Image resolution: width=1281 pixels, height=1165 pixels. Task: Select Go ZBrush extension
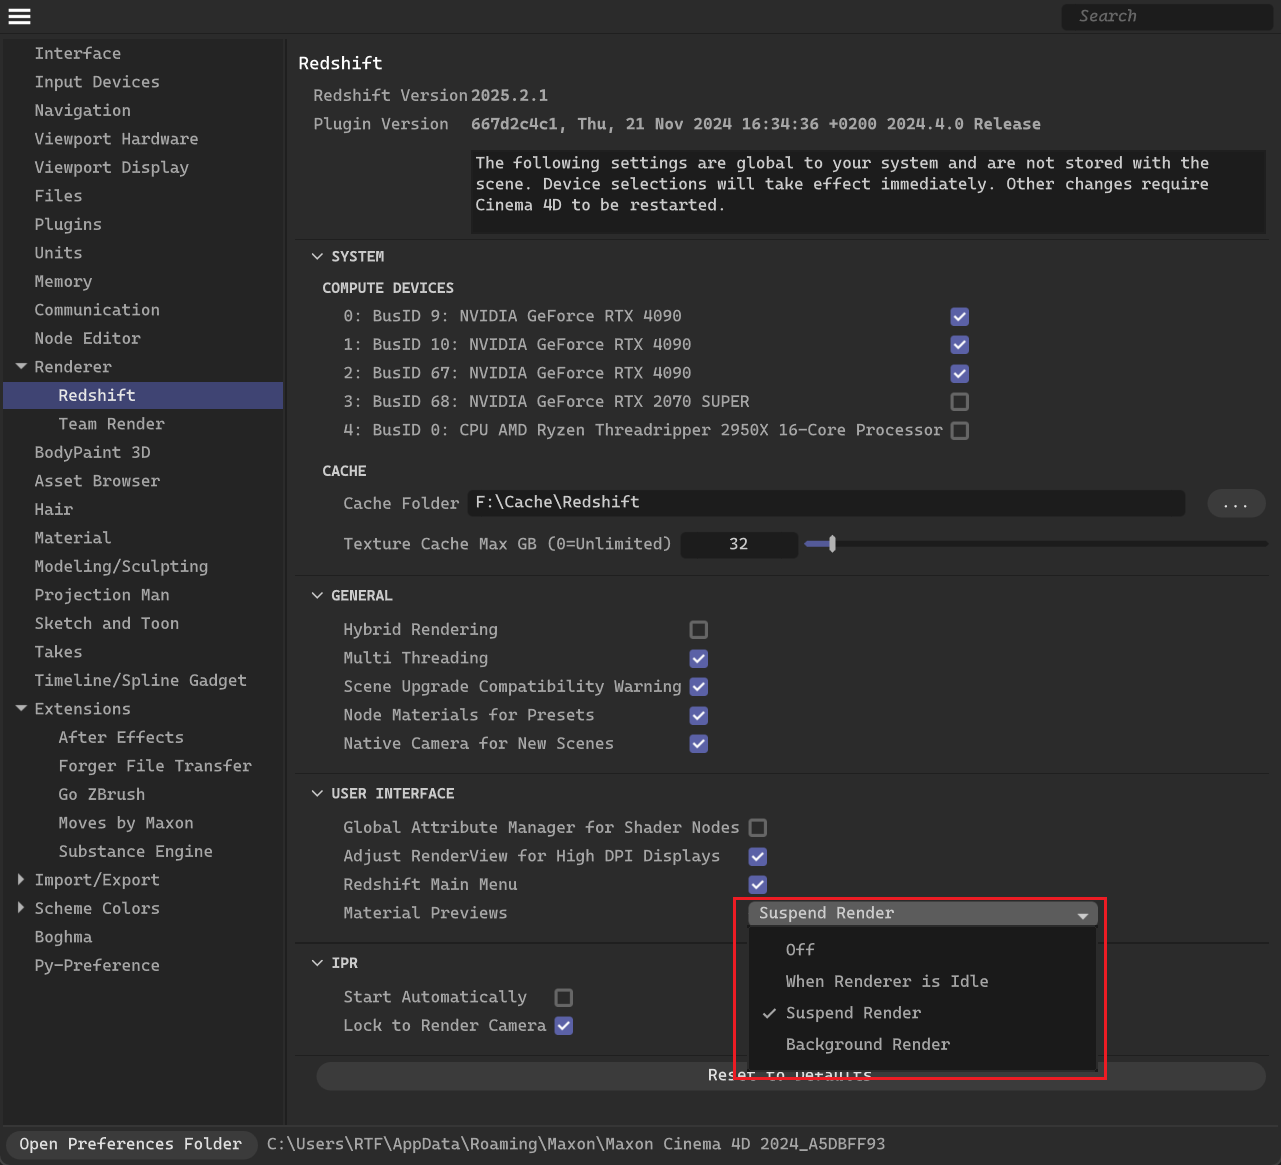[x=102, y=795]
